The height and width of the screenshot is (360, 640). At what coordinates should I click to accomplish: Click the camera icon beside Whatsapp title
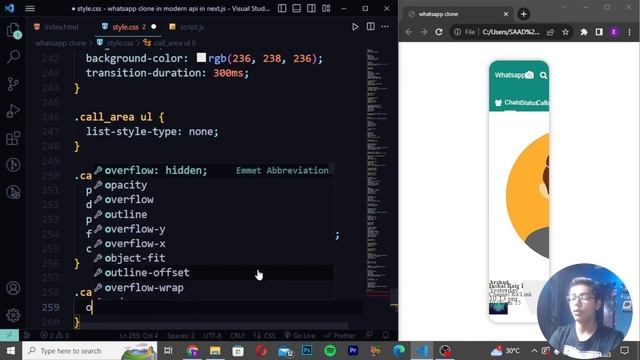pyautogui.click(x=529, y=75)
